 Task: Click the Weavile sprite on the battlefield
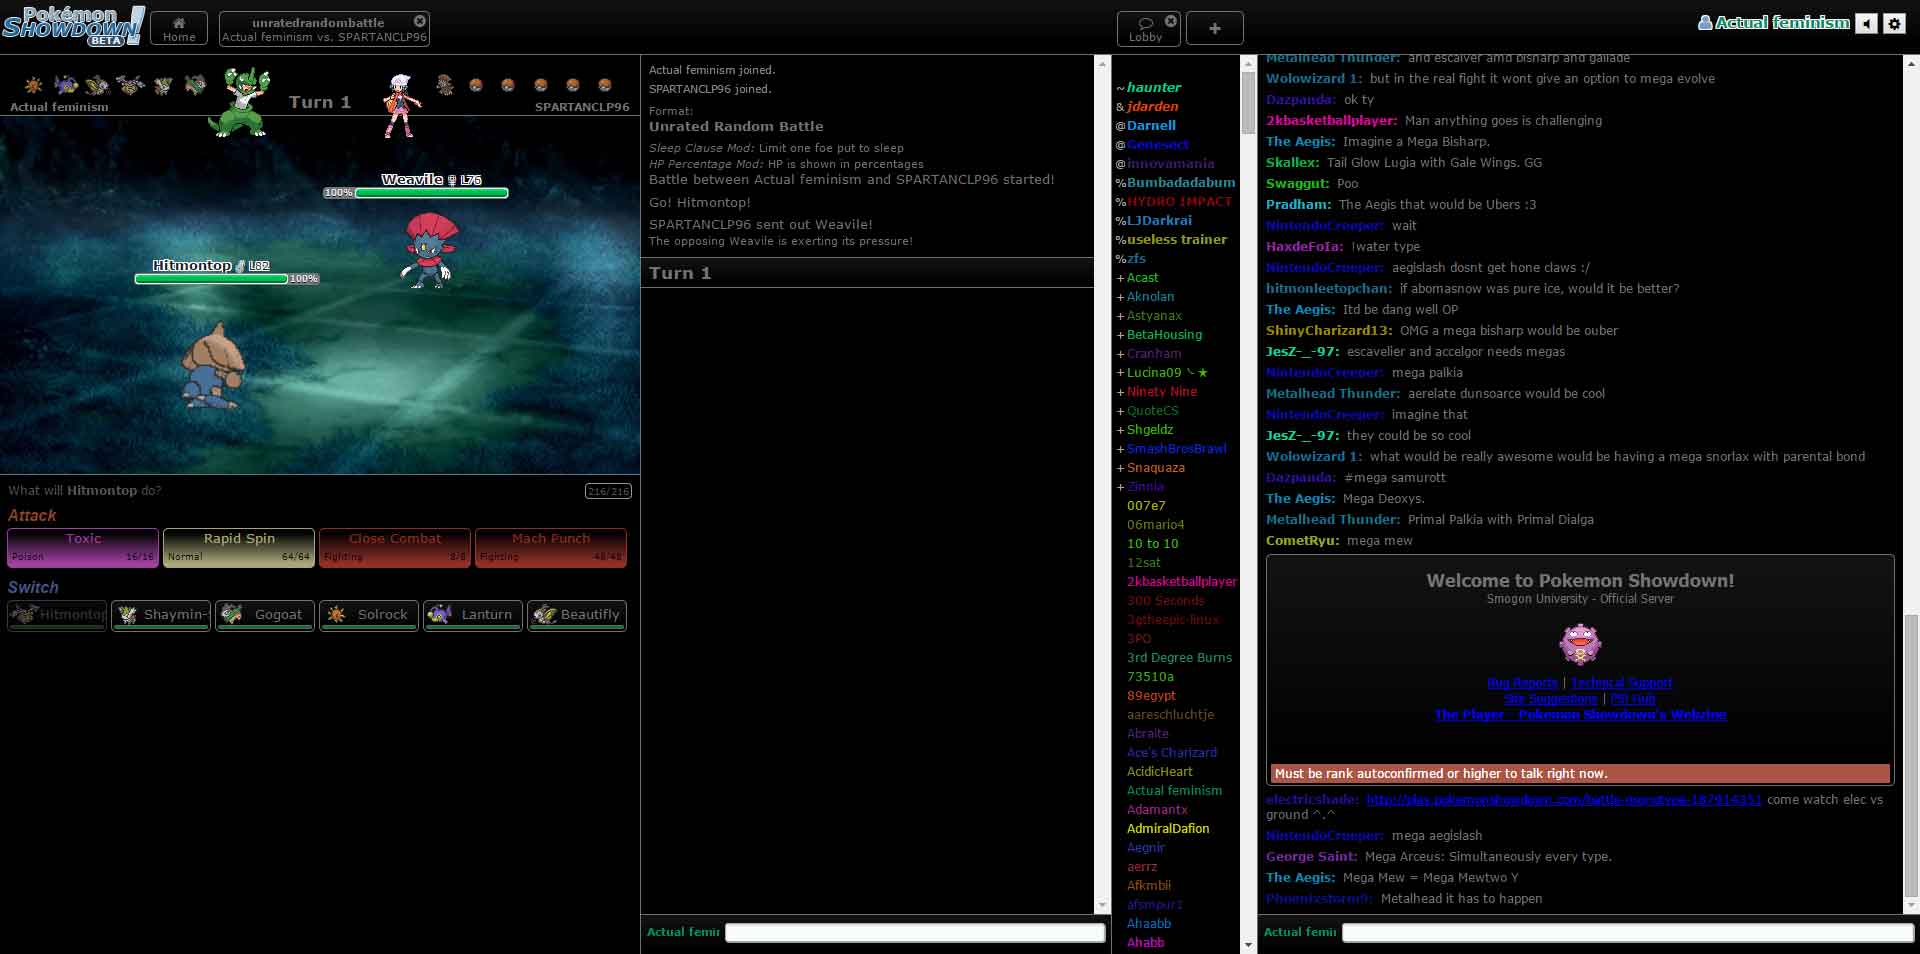pyautogui.click(x=431, y=249)
